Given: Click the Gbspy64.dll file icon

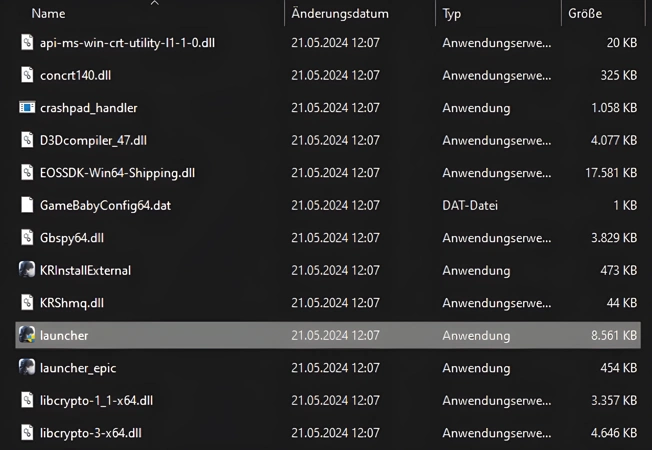Looking at the screenshot, I should pyautogui.click(x=27, y=237).
